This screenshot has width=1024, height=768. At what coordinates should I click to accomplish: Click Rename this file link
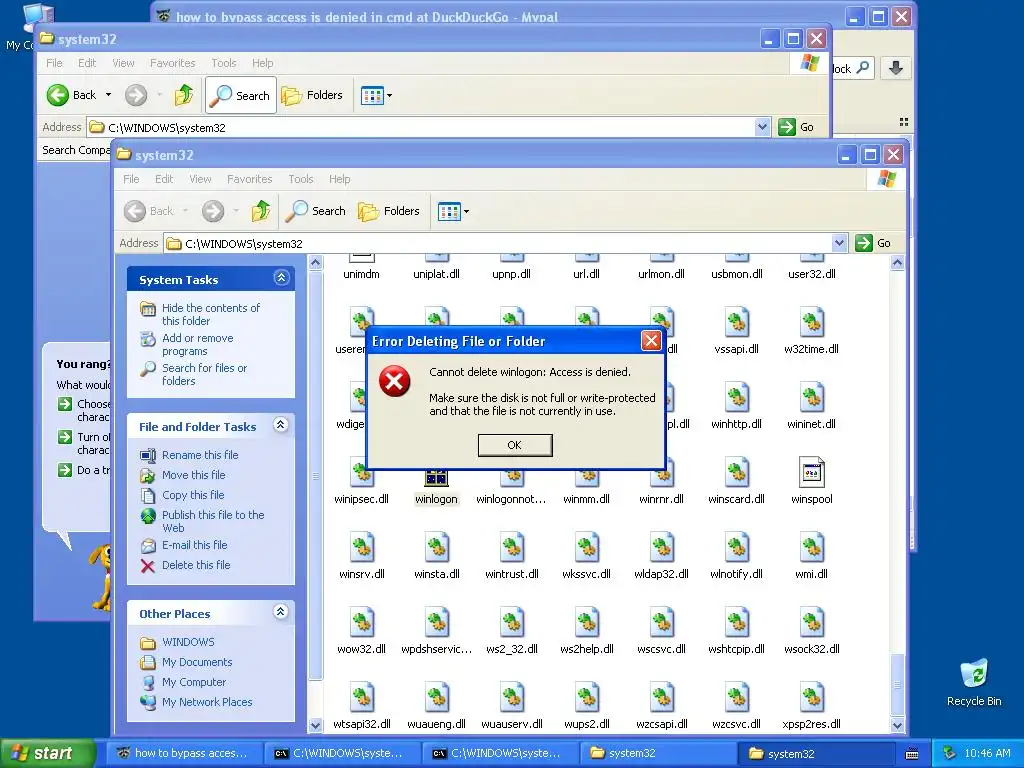point(200,455)
